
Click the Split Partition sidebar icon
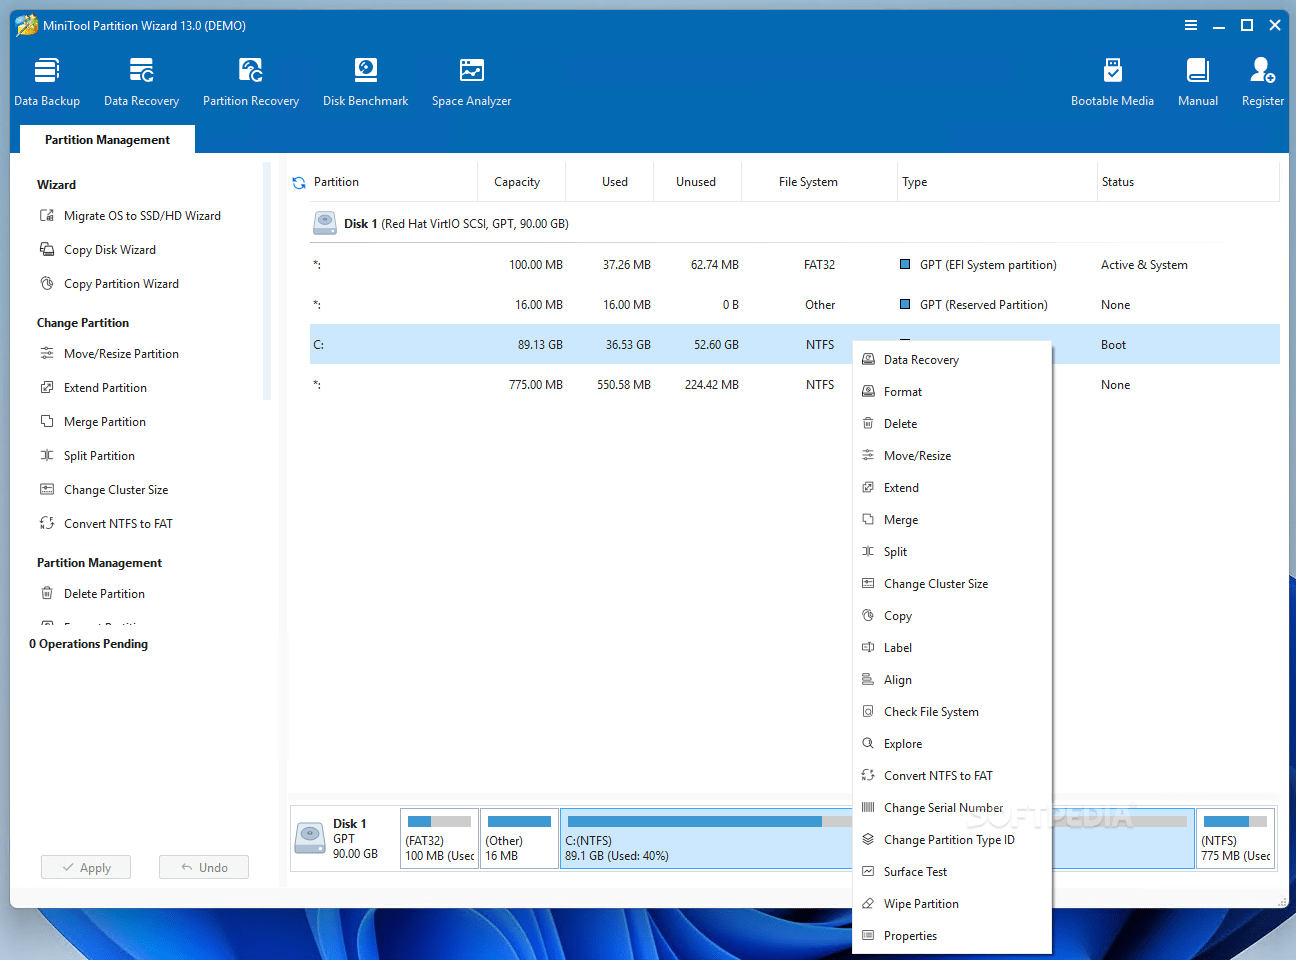click(x=47, y=456)
